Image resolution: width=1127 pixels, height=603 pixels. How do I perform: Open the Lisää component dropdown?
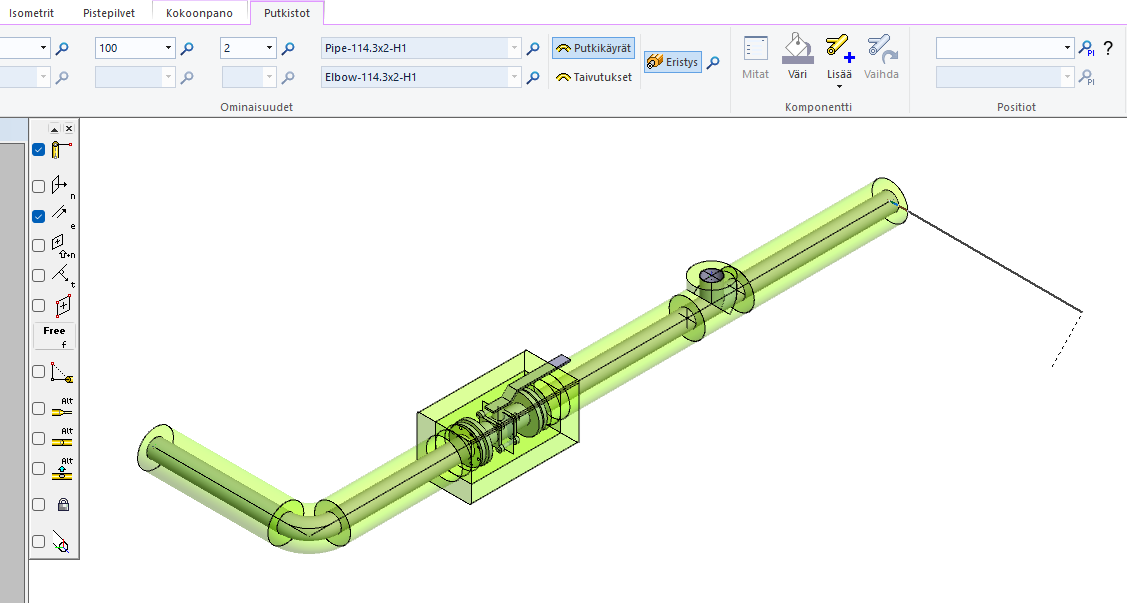point(838,86)
